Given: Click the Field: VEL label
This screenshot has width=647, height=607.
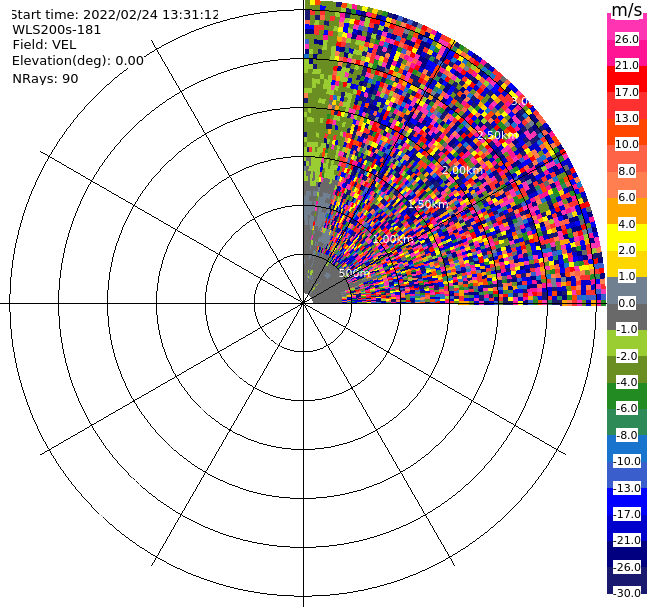Looking at the screenshot, I should [44, 45].
